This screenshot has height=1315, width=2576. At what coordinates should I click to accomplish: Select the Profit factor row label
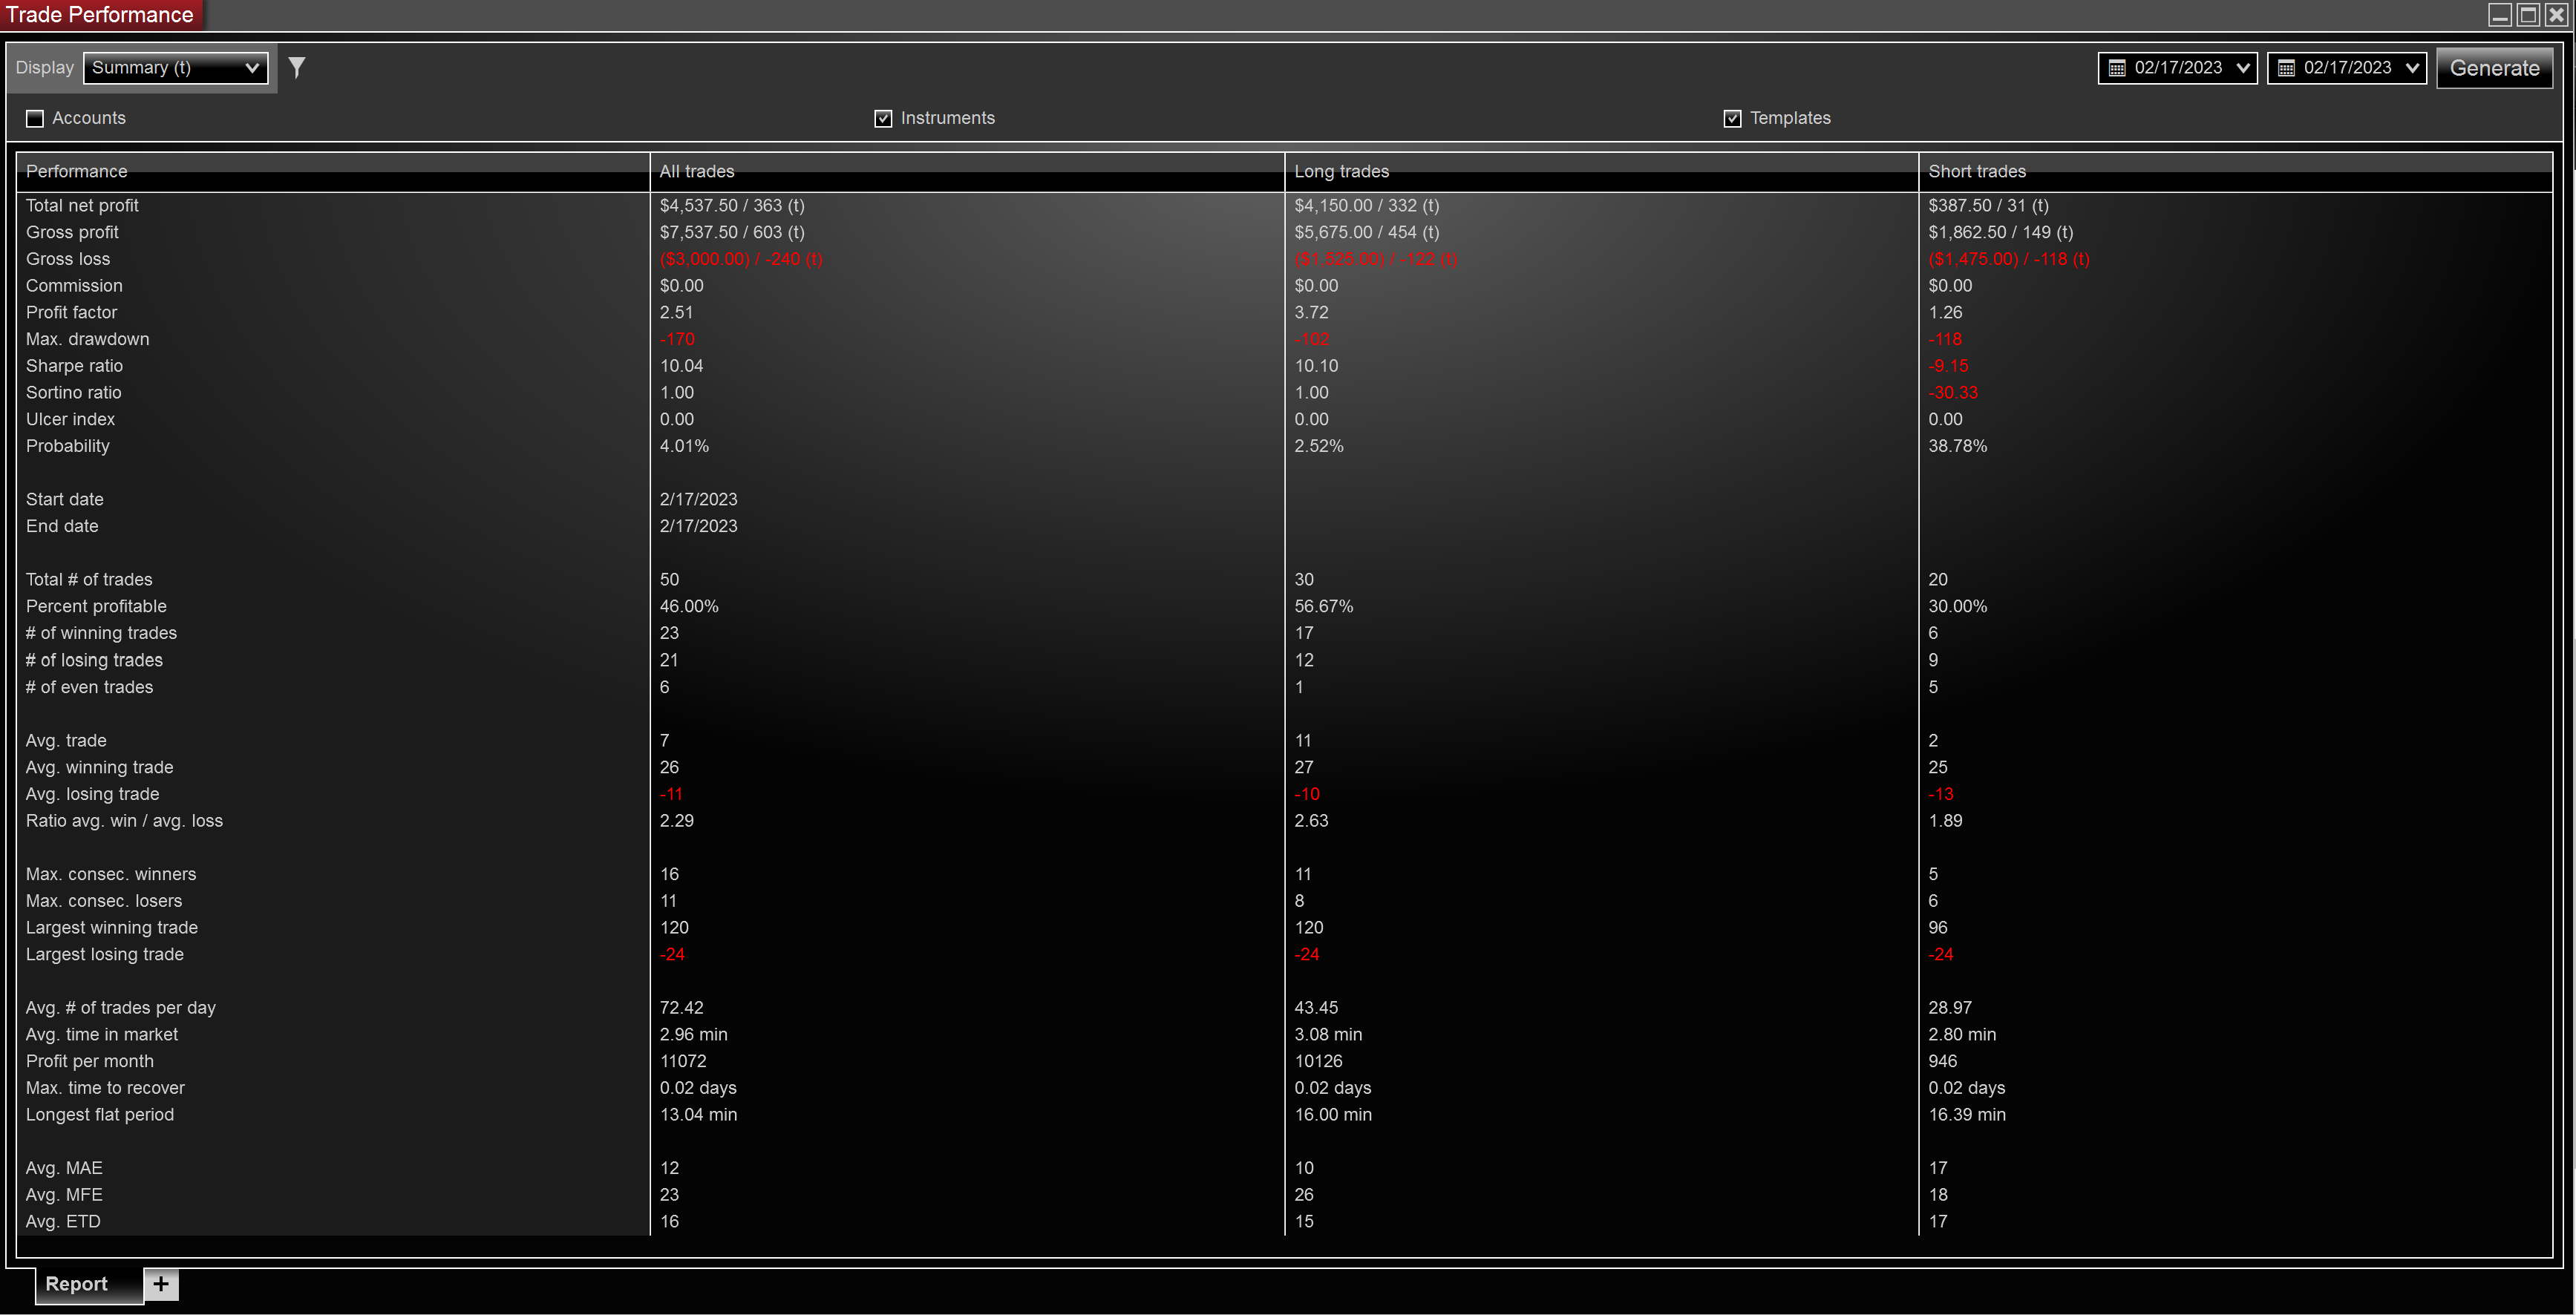pyautogui.click(x=71, y=312)
